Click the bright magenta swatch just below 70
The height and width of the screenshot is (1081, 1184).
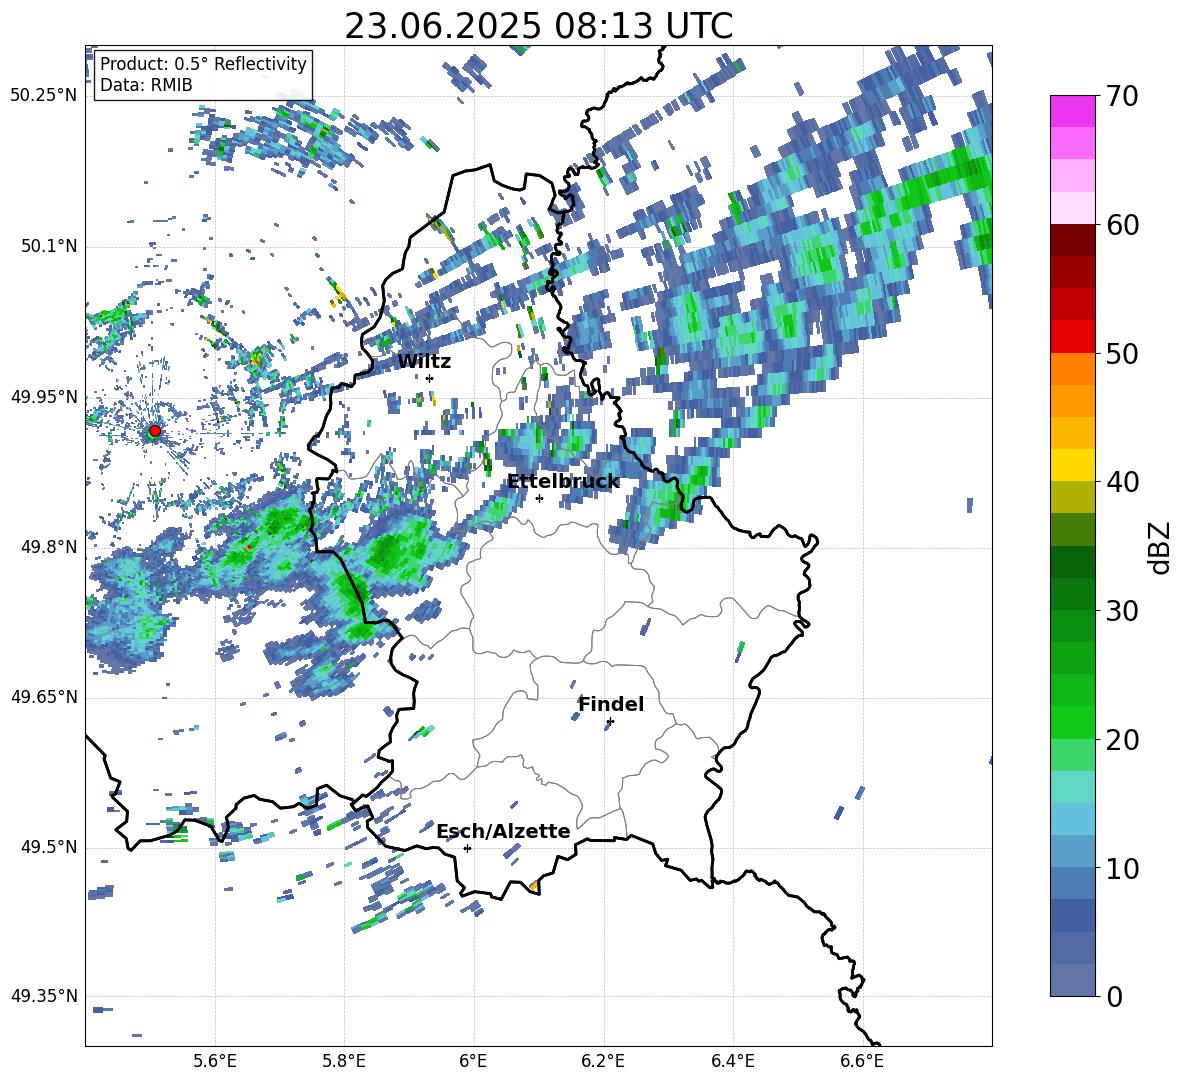pyautogui.click(x=1072, y=112)
